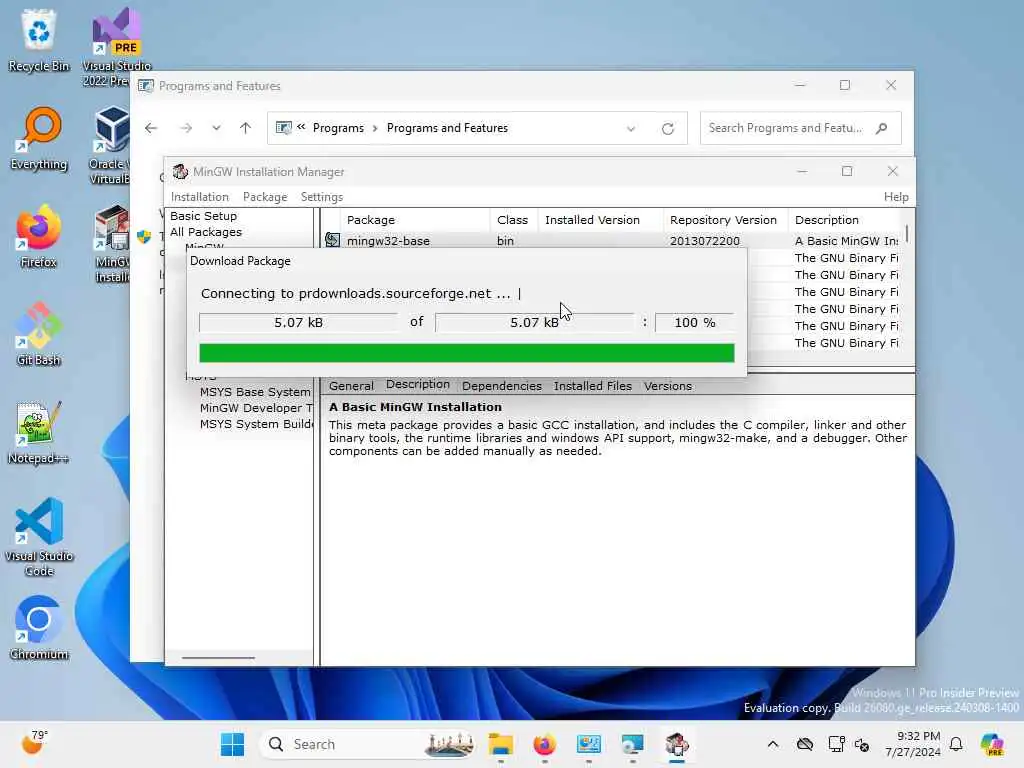Sort by Repository Version column header
The width and height of the screenshot is (1024, 768).
click(x=725, y=220)
